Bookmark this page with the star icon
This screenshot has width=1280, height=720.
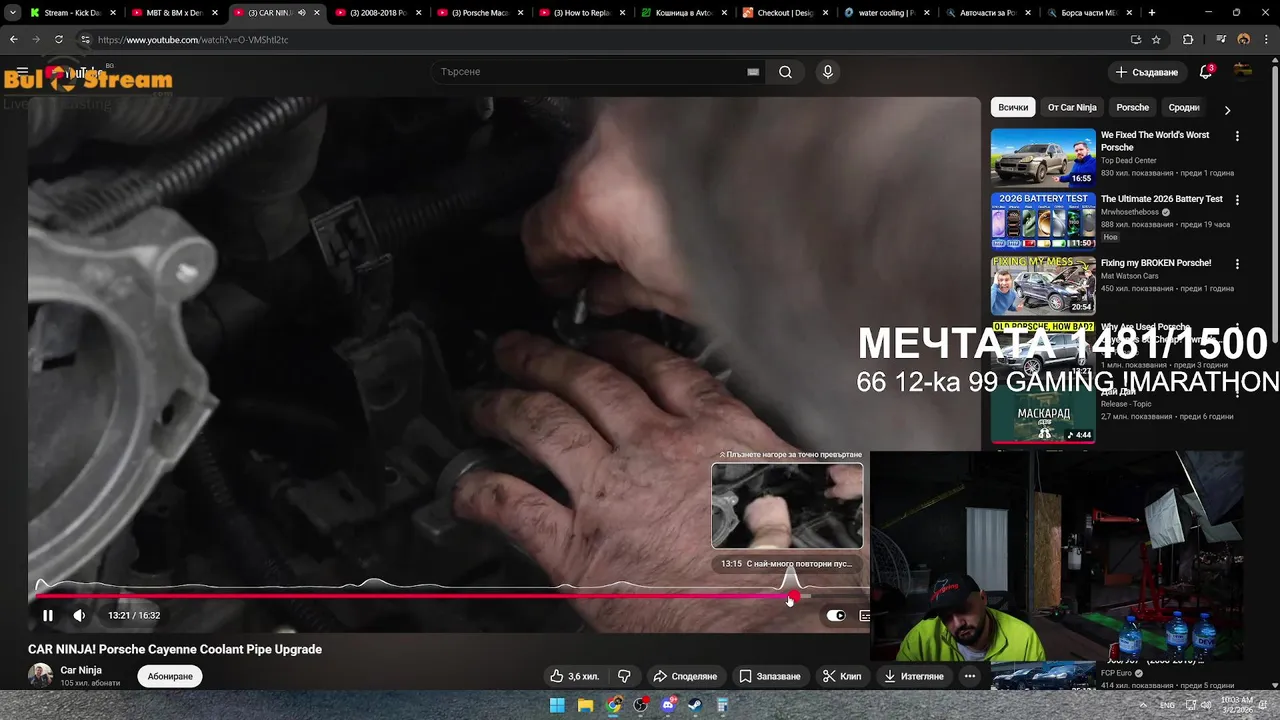click(x=1156, y=40)
